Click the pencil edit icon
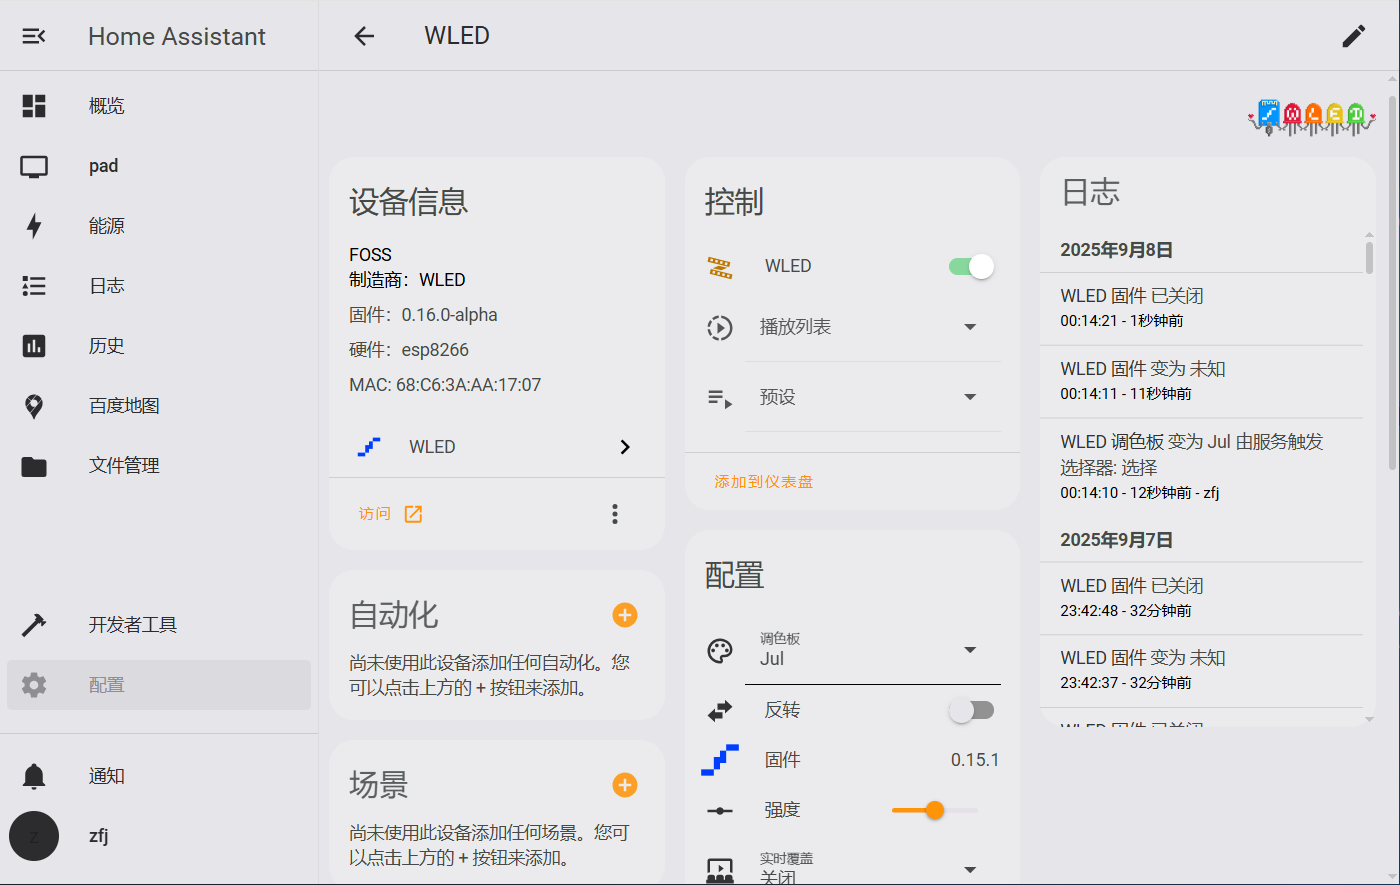1400x885 pixels. coord(1353,36)
